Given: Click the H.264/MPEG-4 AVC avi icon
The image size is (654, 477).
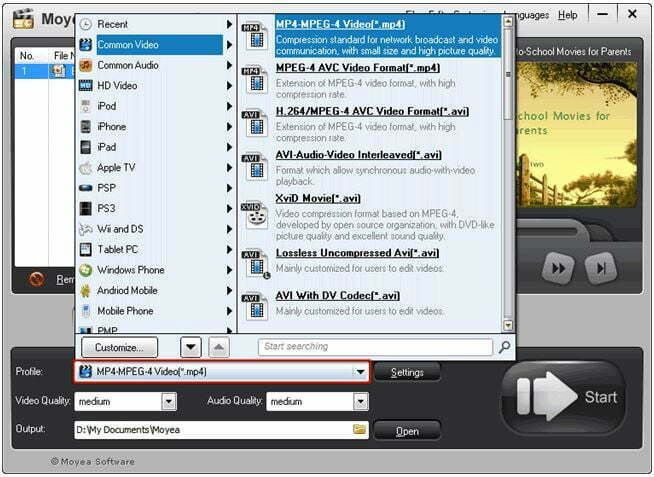Looking at the screenshot, I should pyautogui.click(x=254, y=123).
